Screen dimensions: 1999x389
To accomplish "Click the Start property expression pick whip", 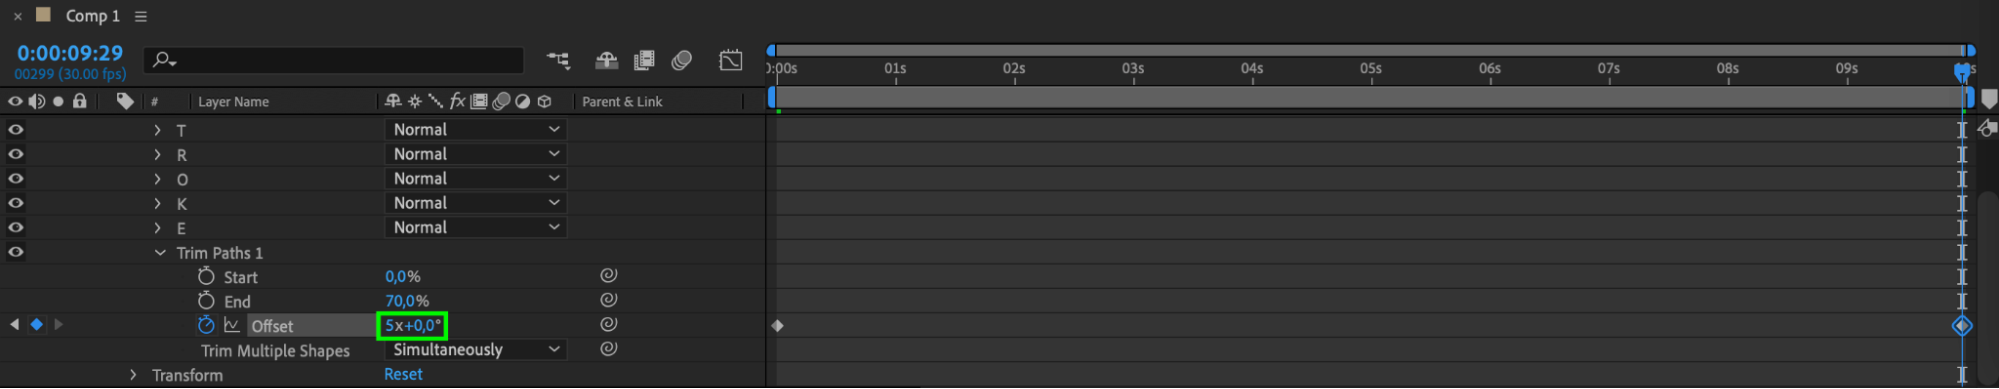I will [x=608, y=275].
